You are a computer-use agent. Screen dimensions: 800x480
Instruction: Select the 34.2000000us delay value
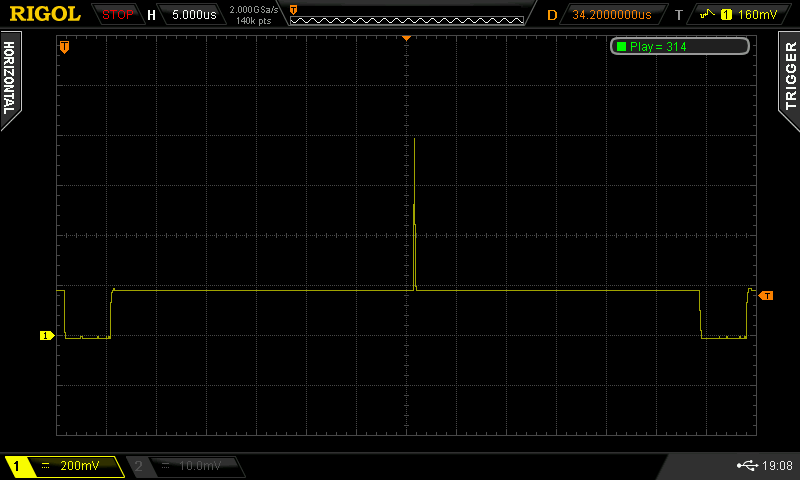(x=611, y=15)
